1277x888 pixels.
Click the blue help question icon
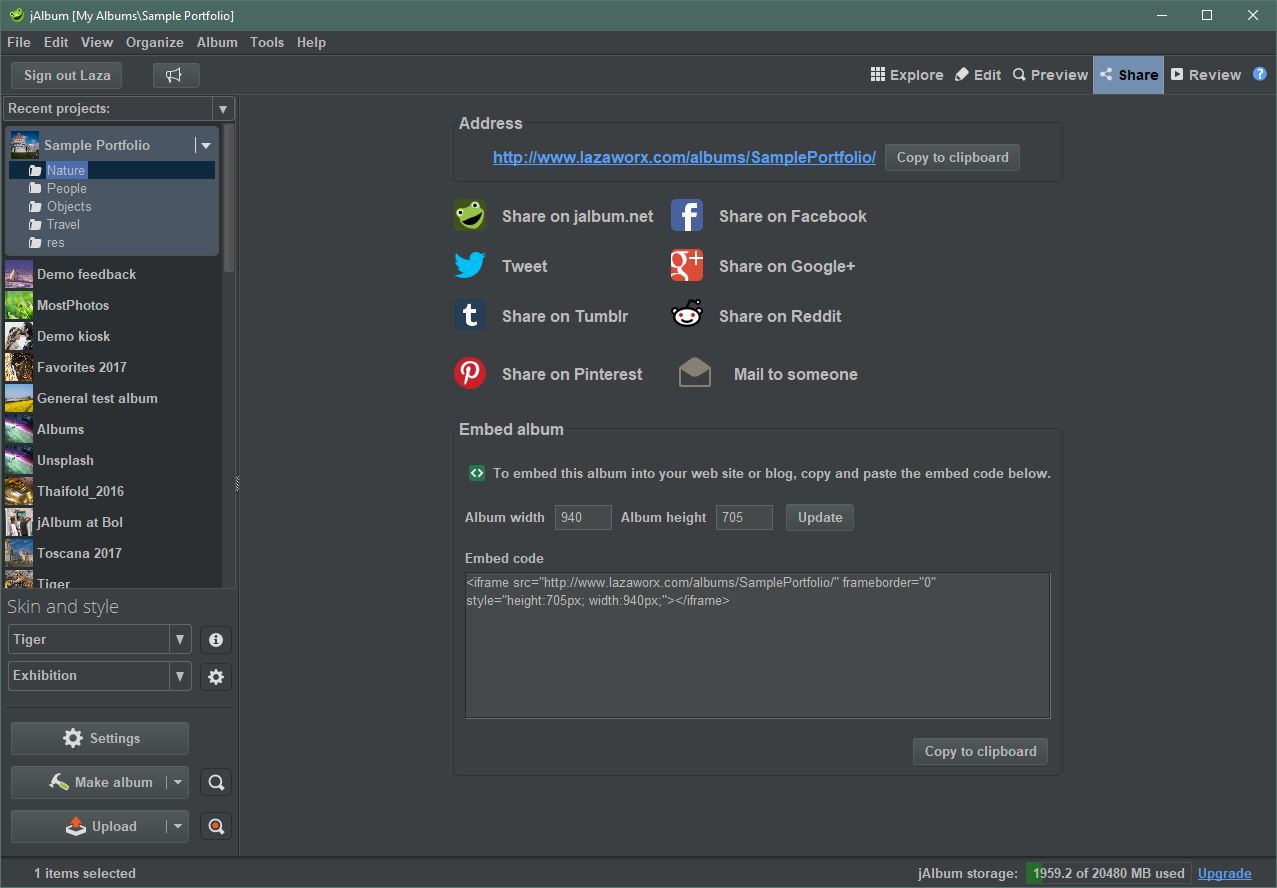1260,74
